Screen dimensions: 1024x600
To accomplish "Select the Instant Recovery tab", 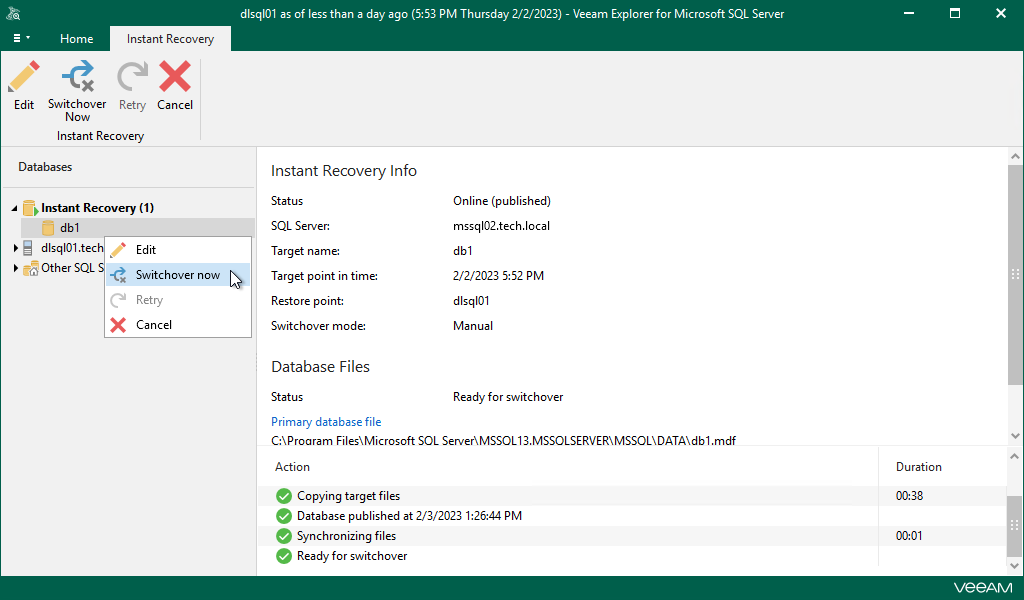I will click(x=170, y=39).
